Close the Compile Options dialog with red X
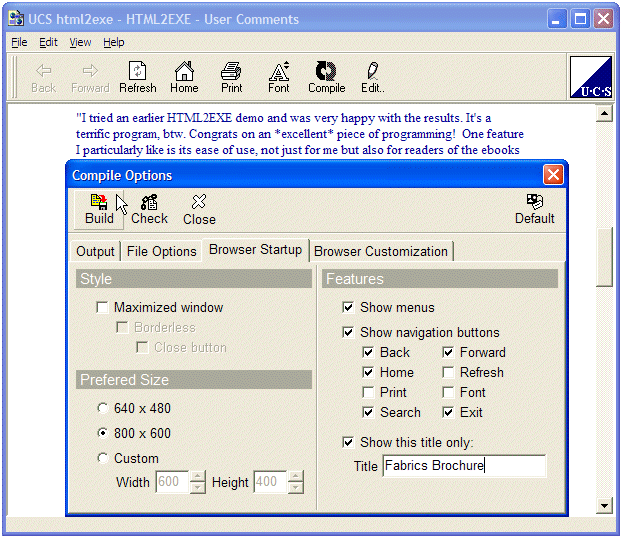The height and width of the screenshot is (538, 622). (x=553, y=175)
